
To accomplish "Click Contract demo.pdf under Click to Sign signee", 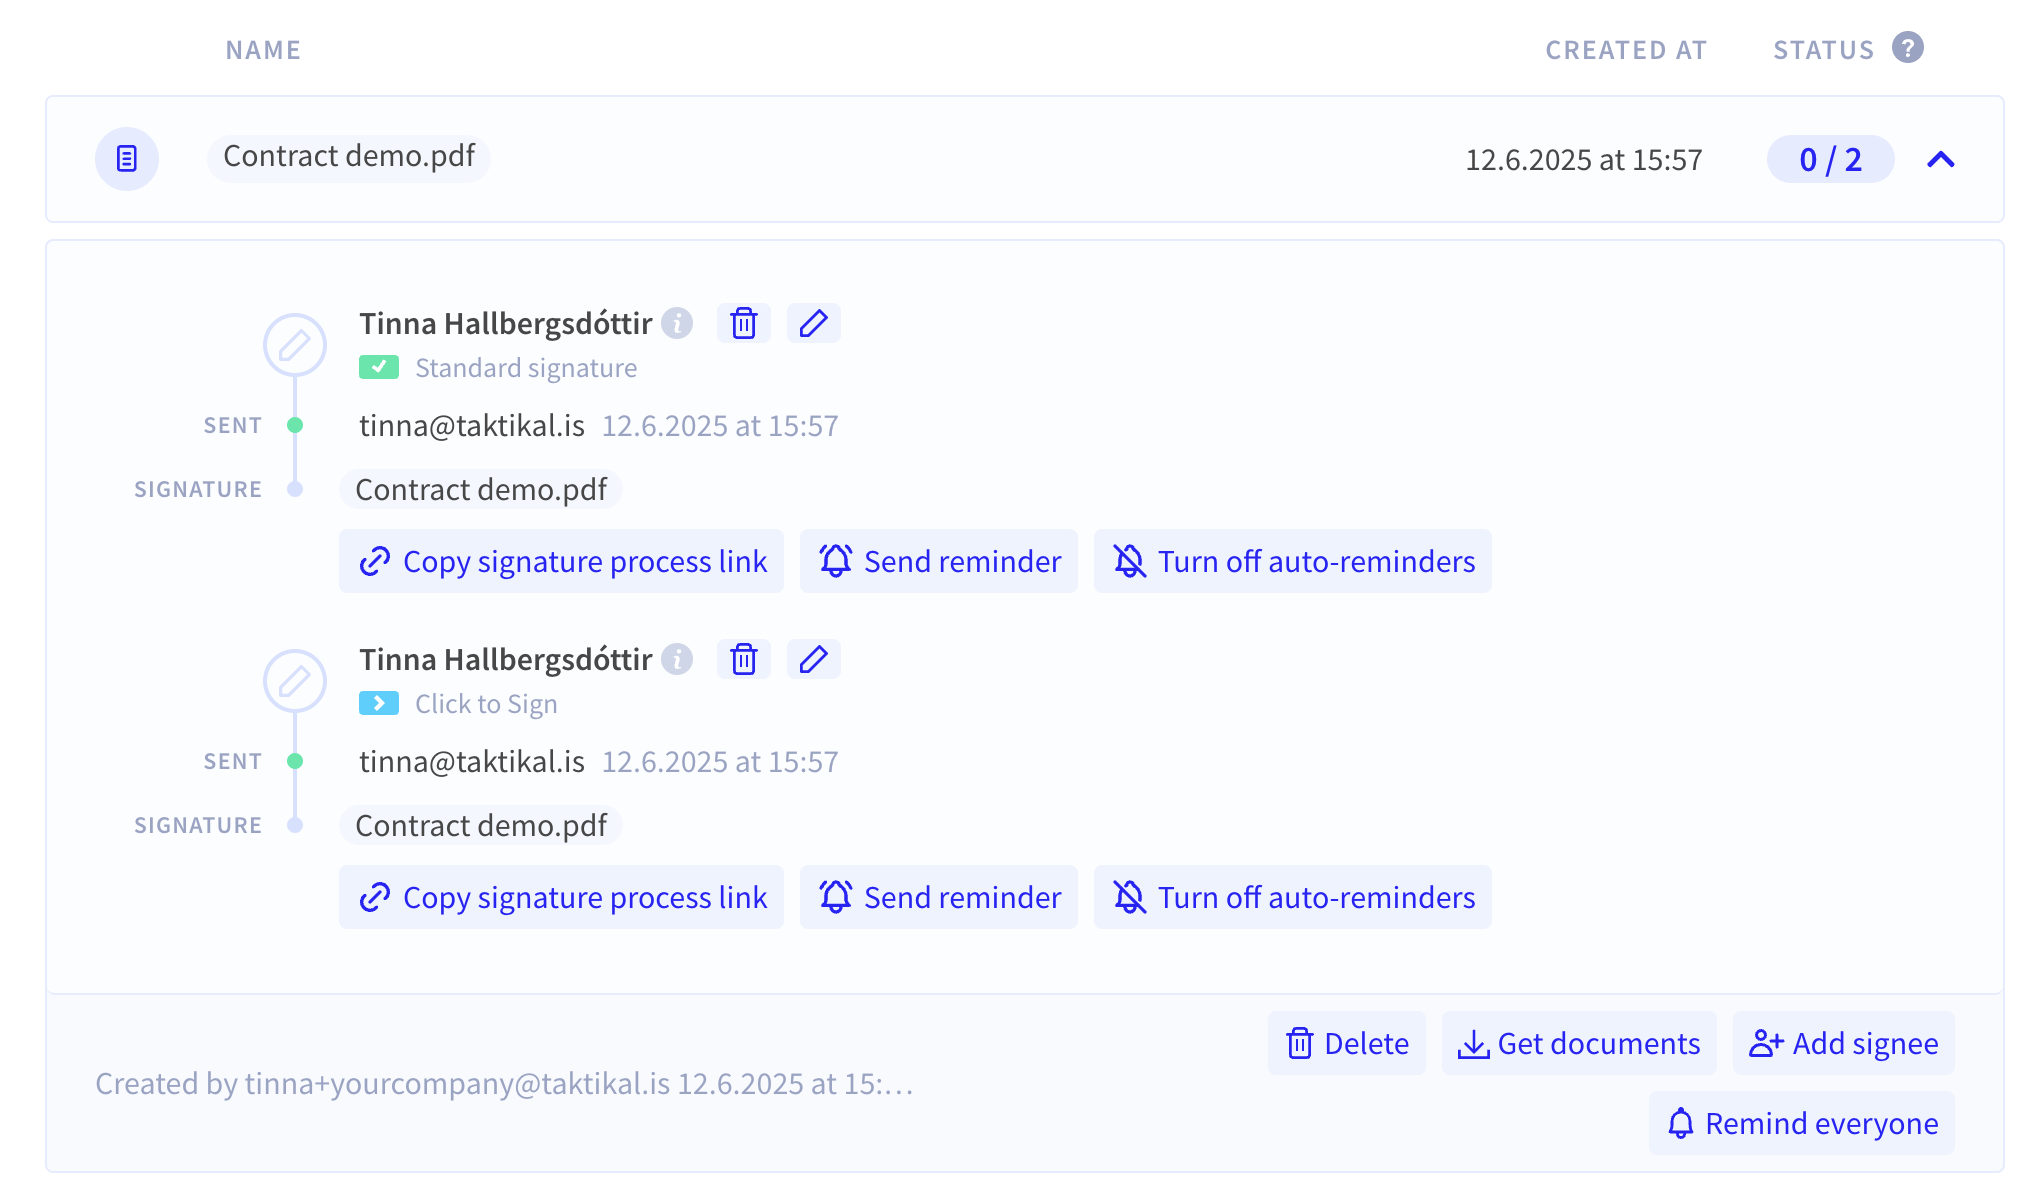I will click(481, 826).
